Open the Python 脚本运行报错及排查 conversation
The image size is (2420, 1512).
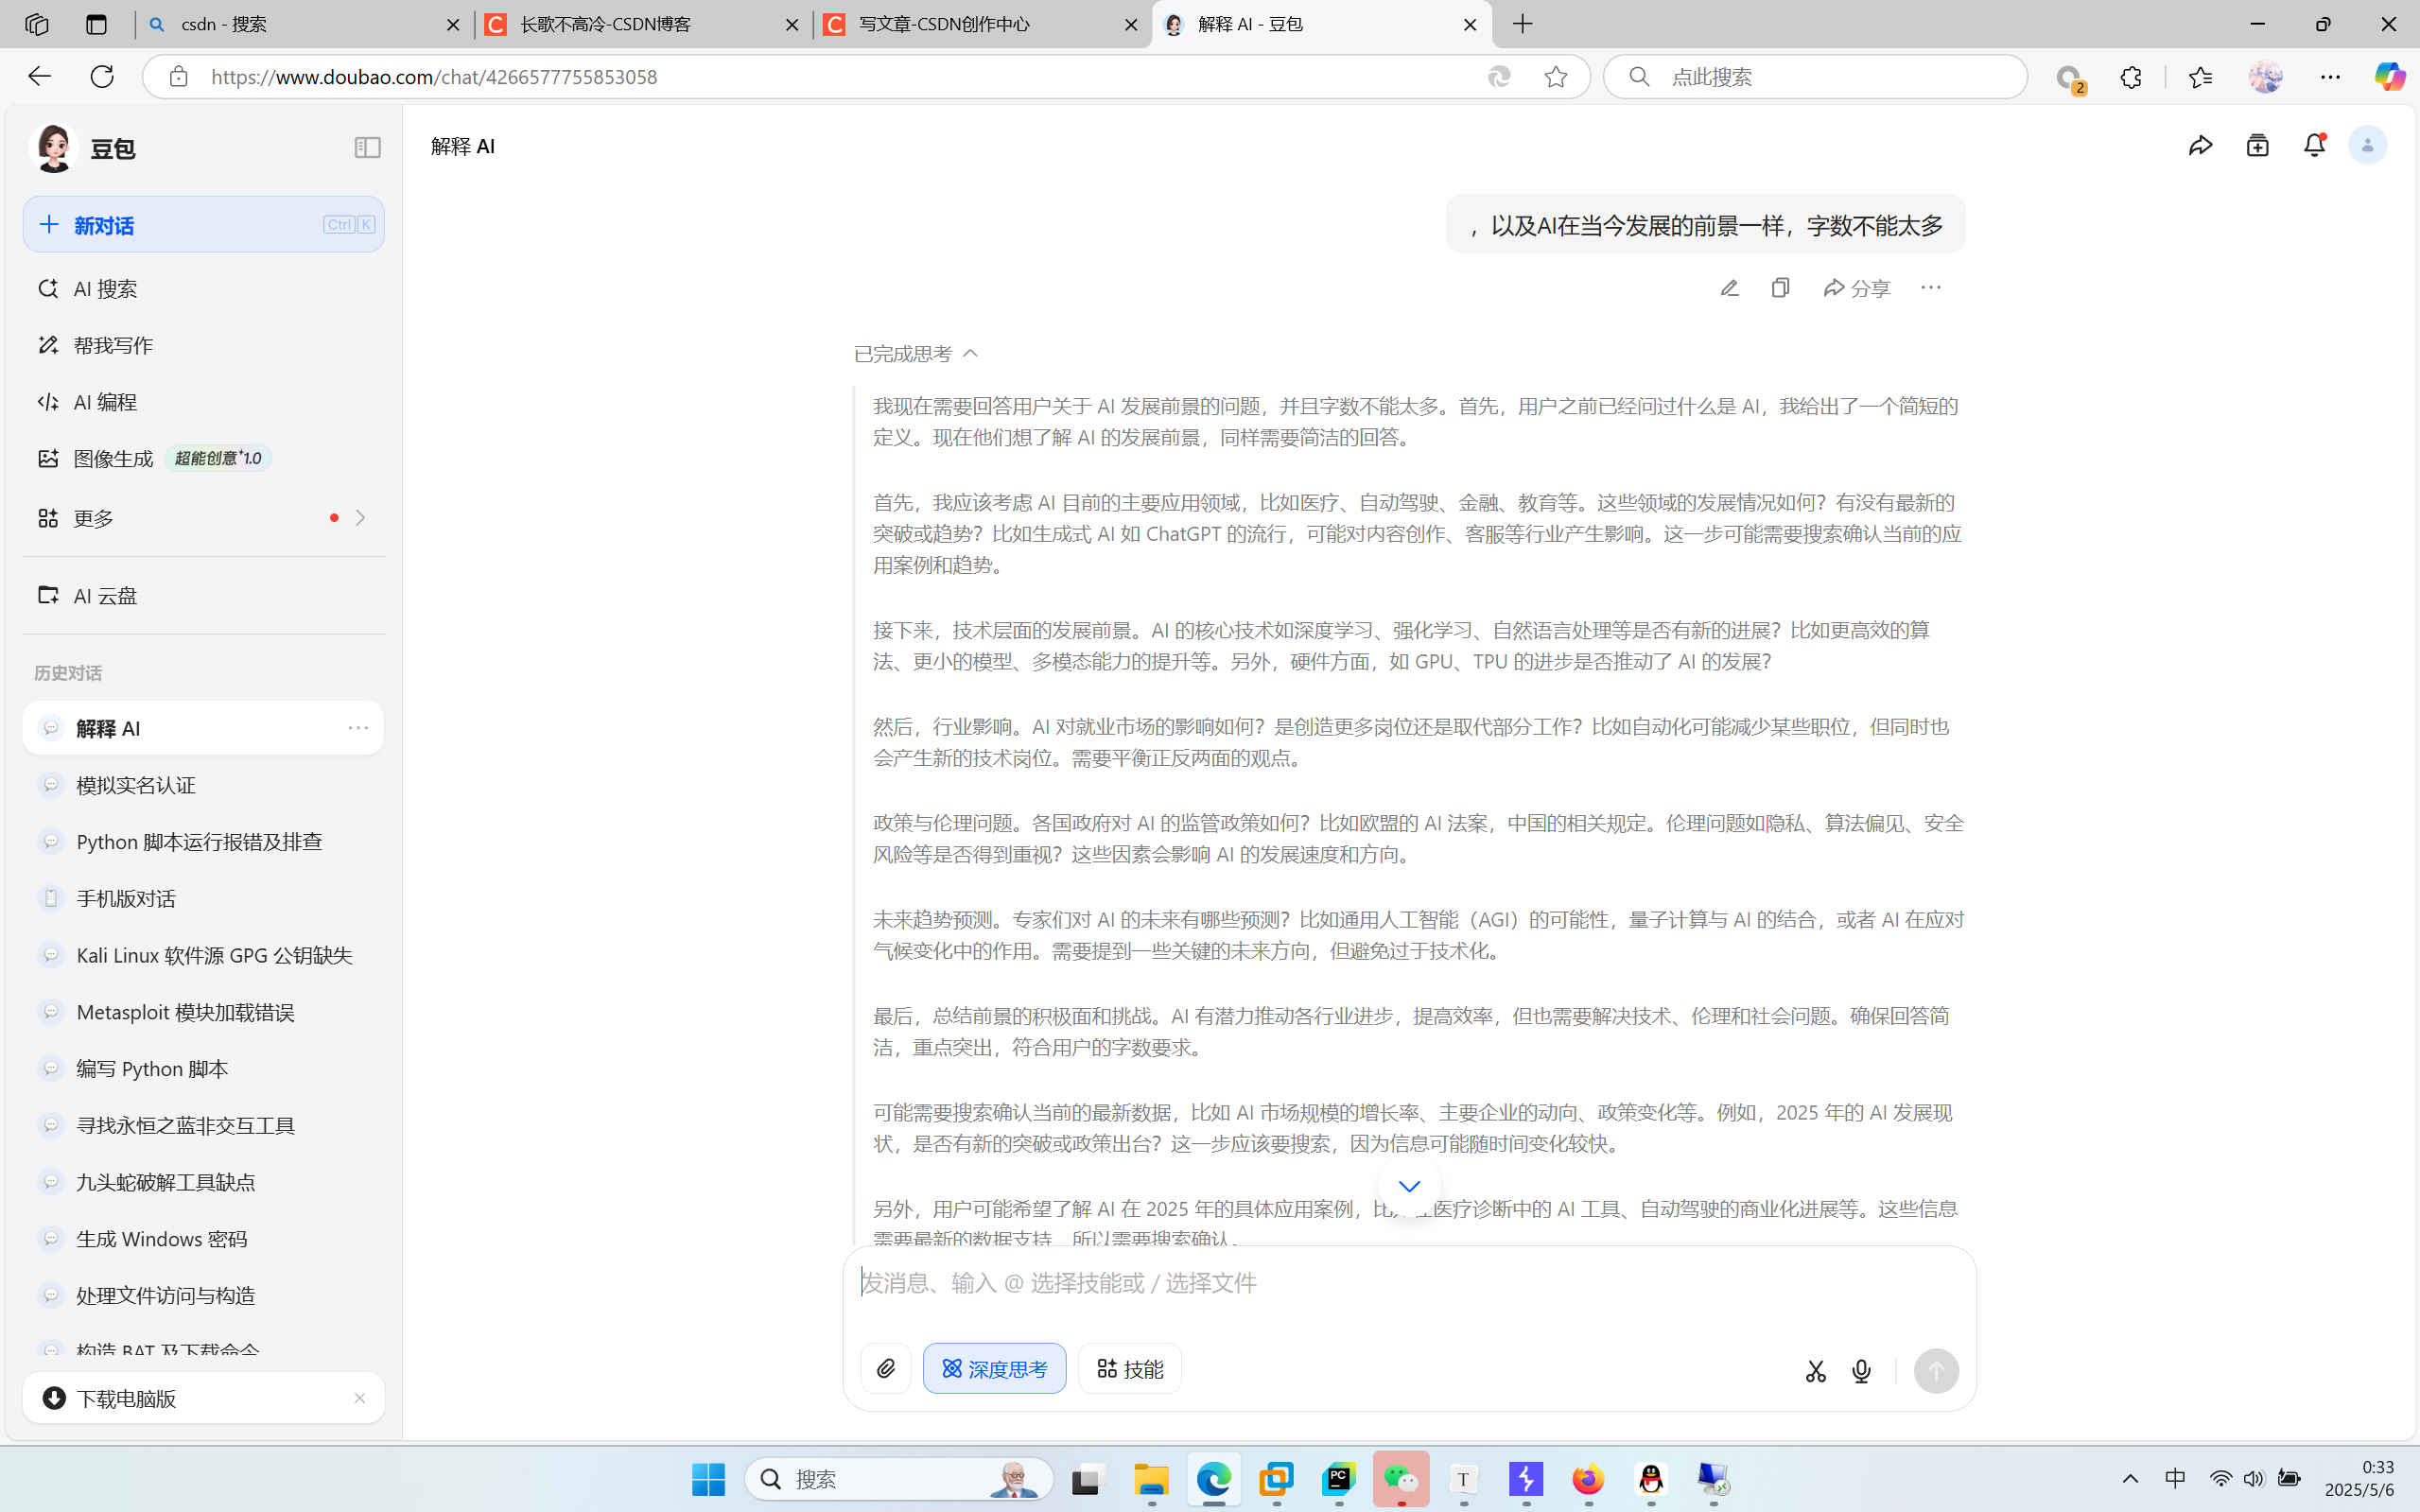(x=199, y=842)
